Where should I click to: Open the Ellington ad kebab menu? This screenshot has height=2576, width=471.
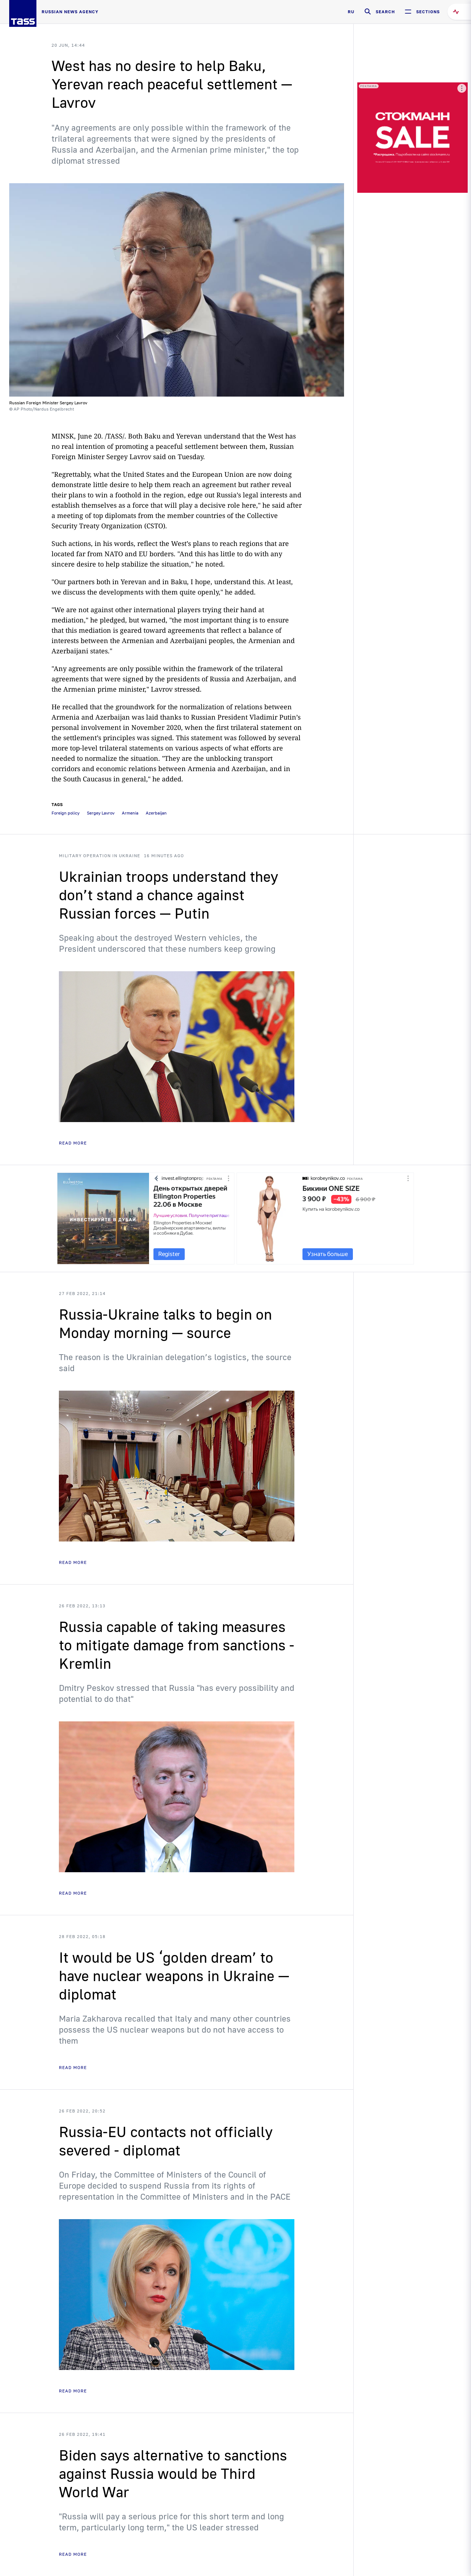coord(228,1178)
